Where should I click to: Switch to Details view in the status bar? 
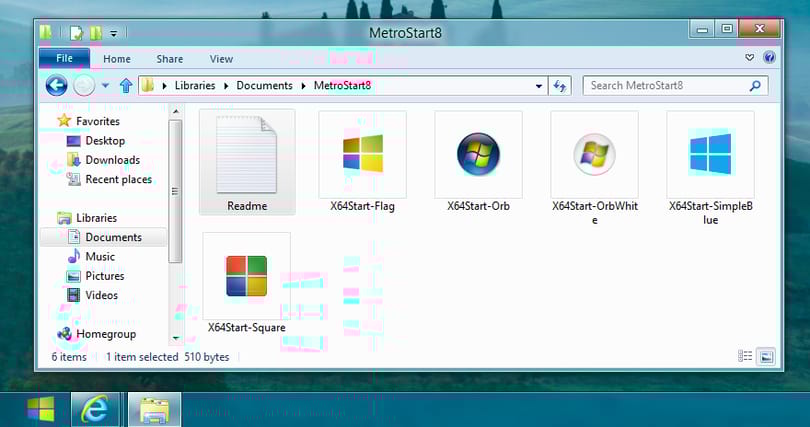[x=745, y=356]
